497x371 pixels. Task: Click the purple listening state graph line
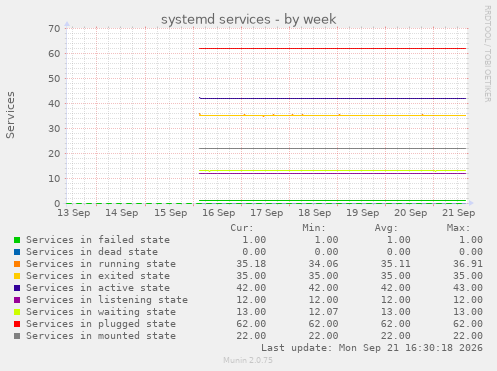(332, 173)
